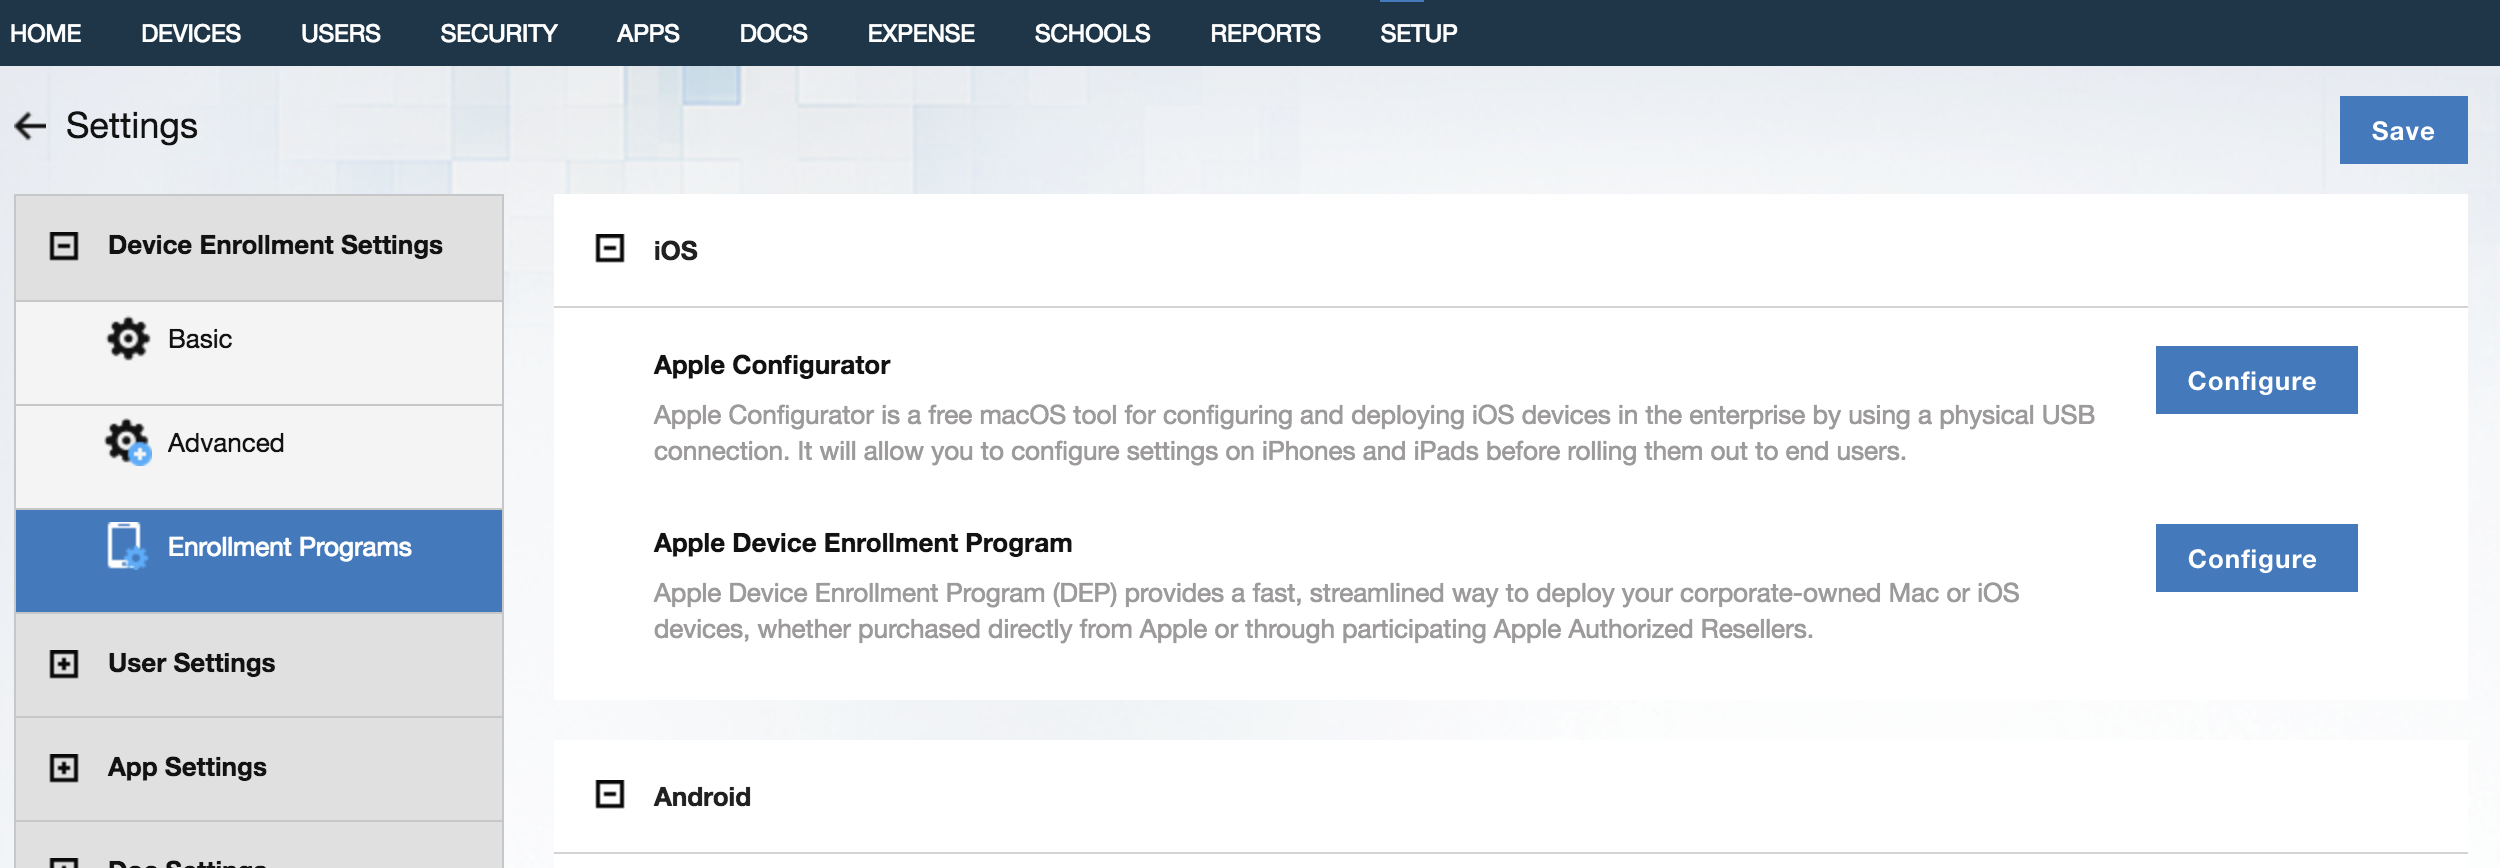Click the back arrow next to Settings
Image resolution: width=2500 pixels, height=868 pixels.
pyautogui.click(x=30, y=126)
